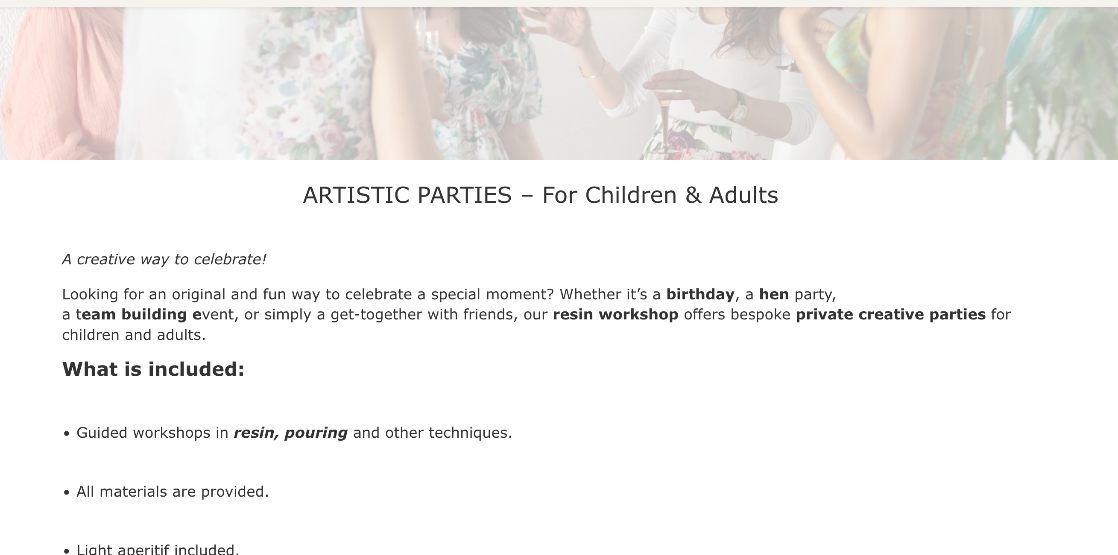The height and width of the screenshot is (555, 1118).
Task: Click the "What is included:" subheading
Action: (153, 369)
